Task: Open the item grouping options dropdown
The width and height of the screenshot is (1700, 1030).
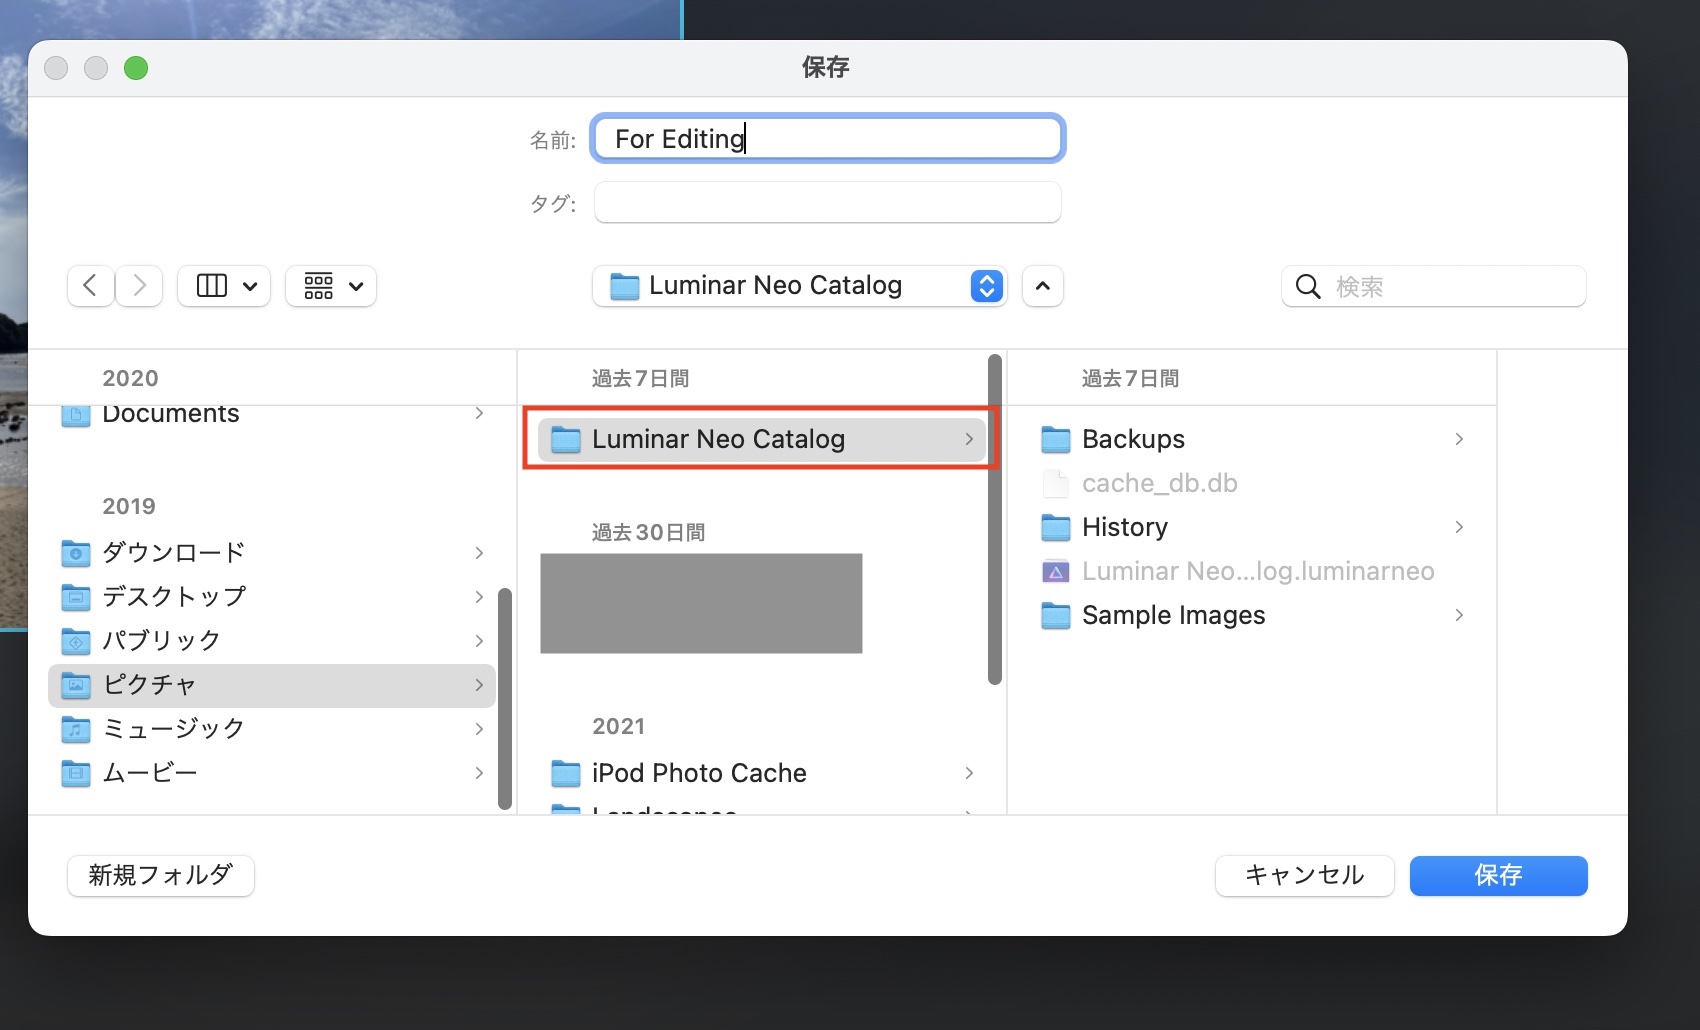Action: tap(331, 286)
